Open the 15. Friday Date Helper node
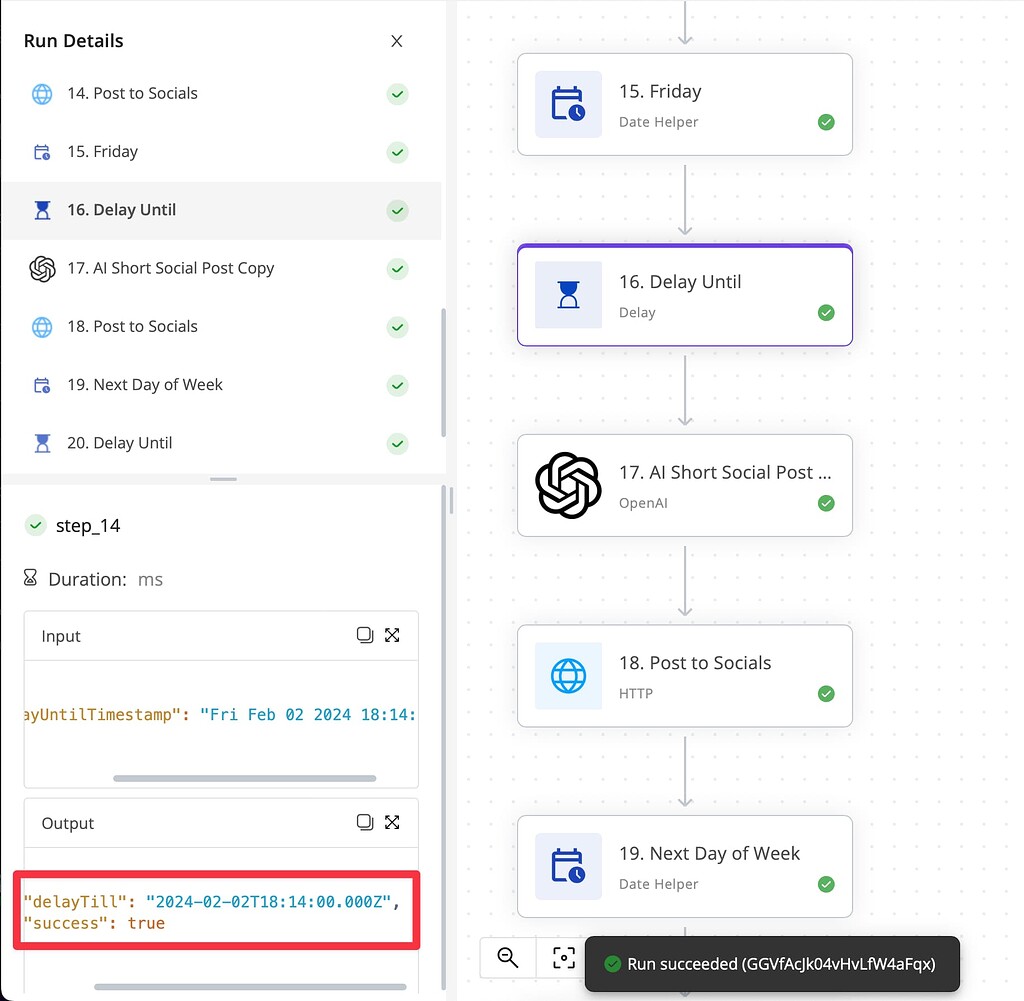 coord(684,104)
